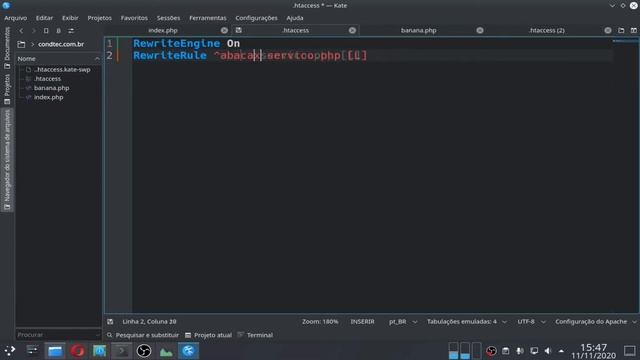Screen dimensions: 640x360
Task: Close .htaccess (2) tab
Action: [x=608, y=30]
